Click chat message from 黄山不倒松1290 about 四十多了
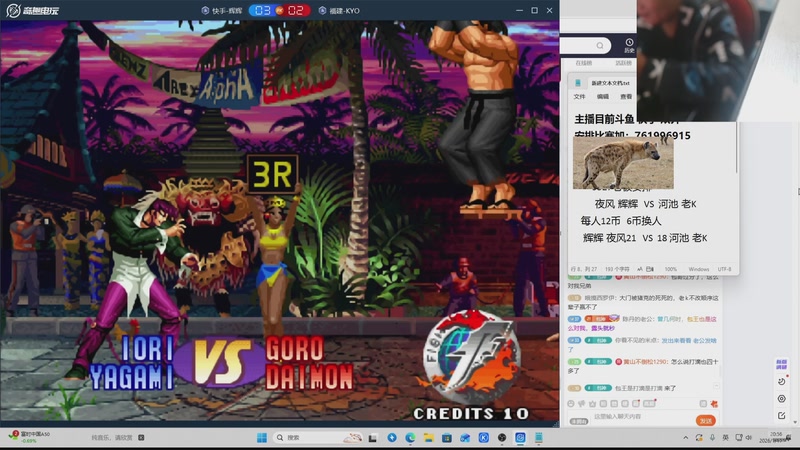 pyautogui.click(x=643, y=366)
